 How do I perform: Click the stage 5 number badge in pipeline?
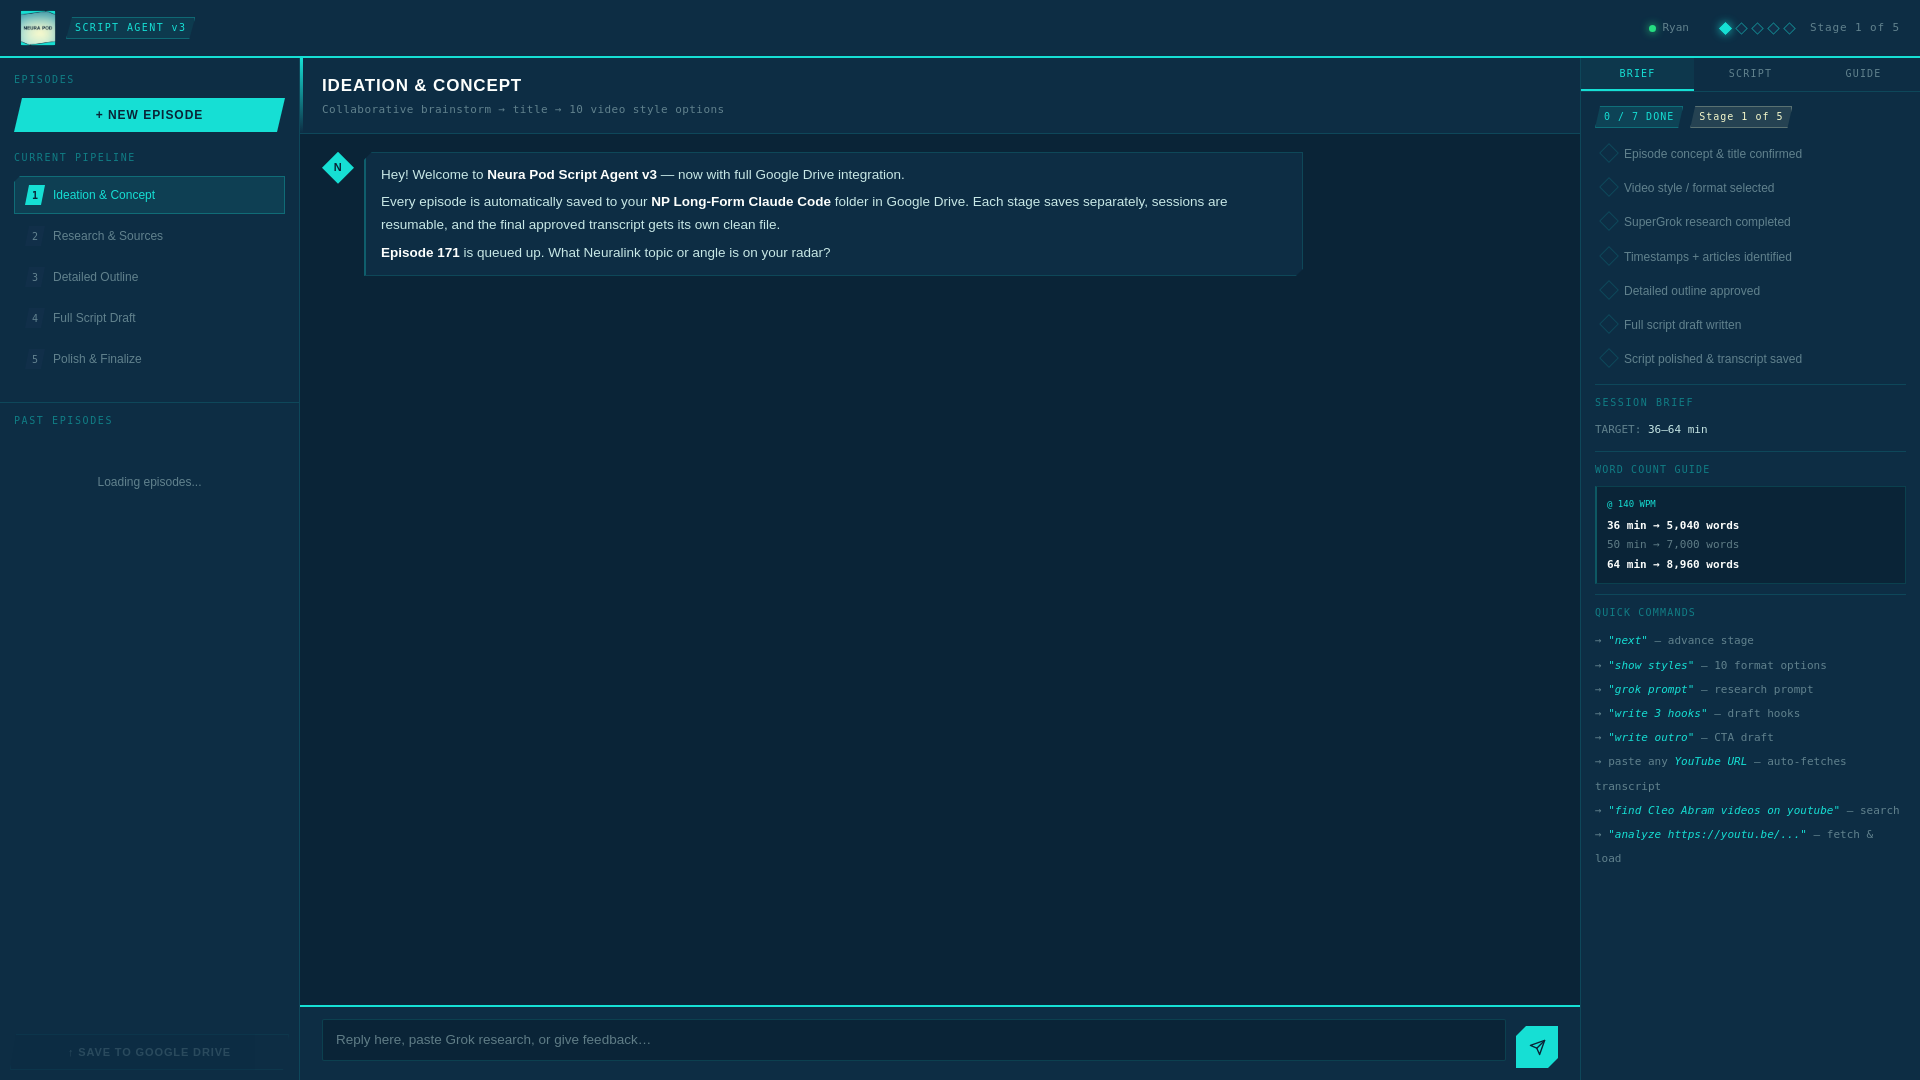[x=35, y=359]
